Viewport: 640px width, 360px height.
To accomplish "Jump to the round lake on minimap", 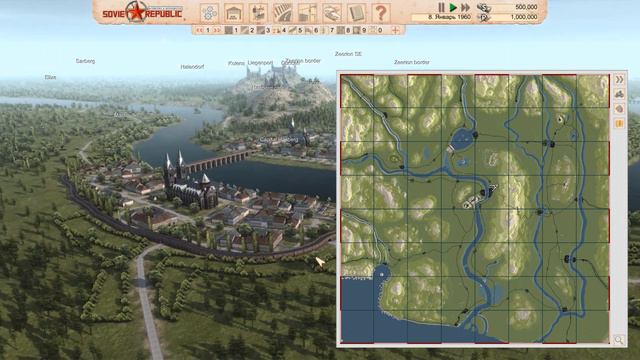I will tap(462, 138).
